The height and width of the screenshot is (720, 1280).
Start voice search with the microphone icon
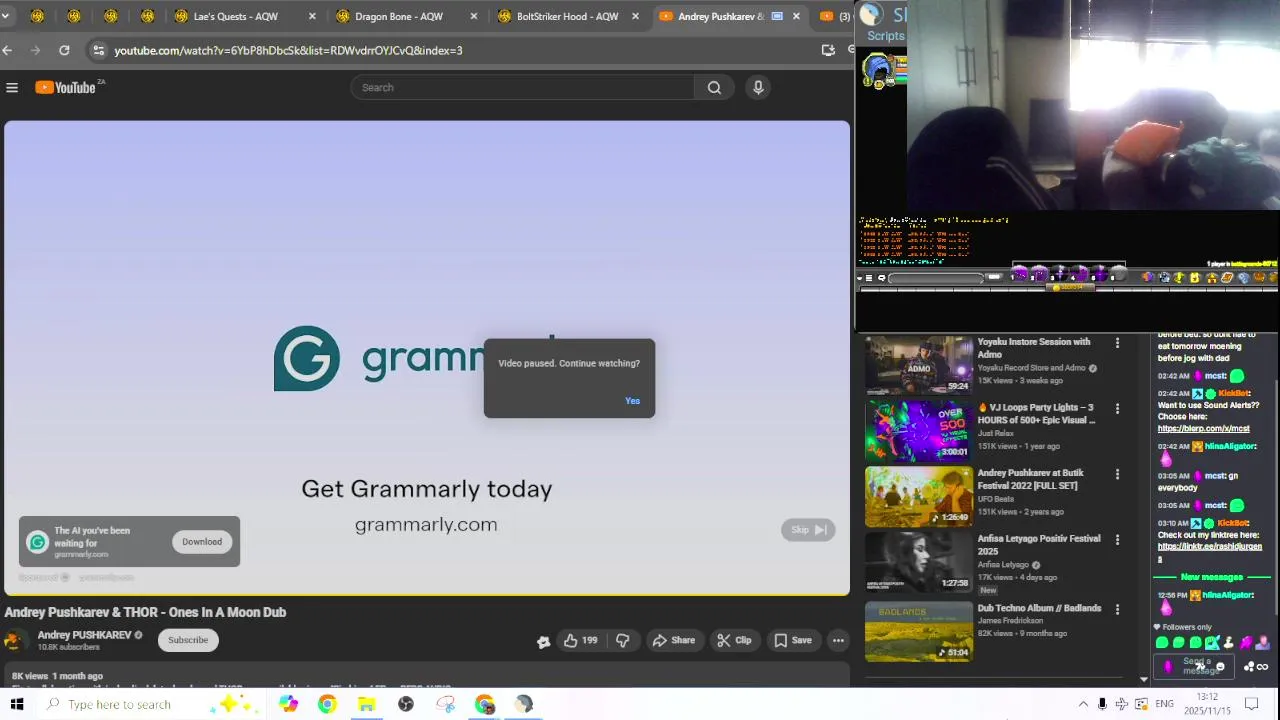point(758,88)
